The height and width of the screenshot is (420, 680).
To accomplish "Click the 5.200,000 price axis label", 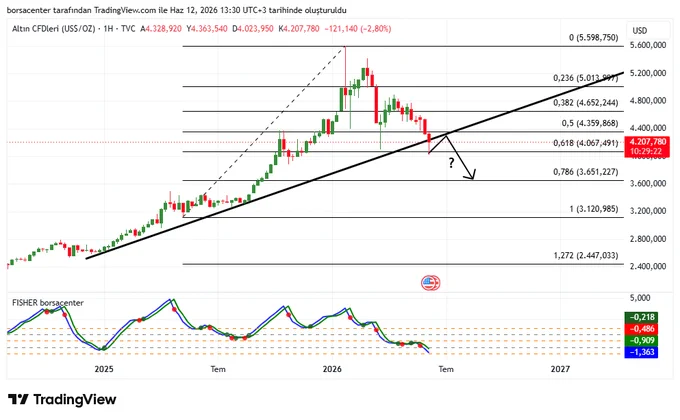I will [648, 73].
